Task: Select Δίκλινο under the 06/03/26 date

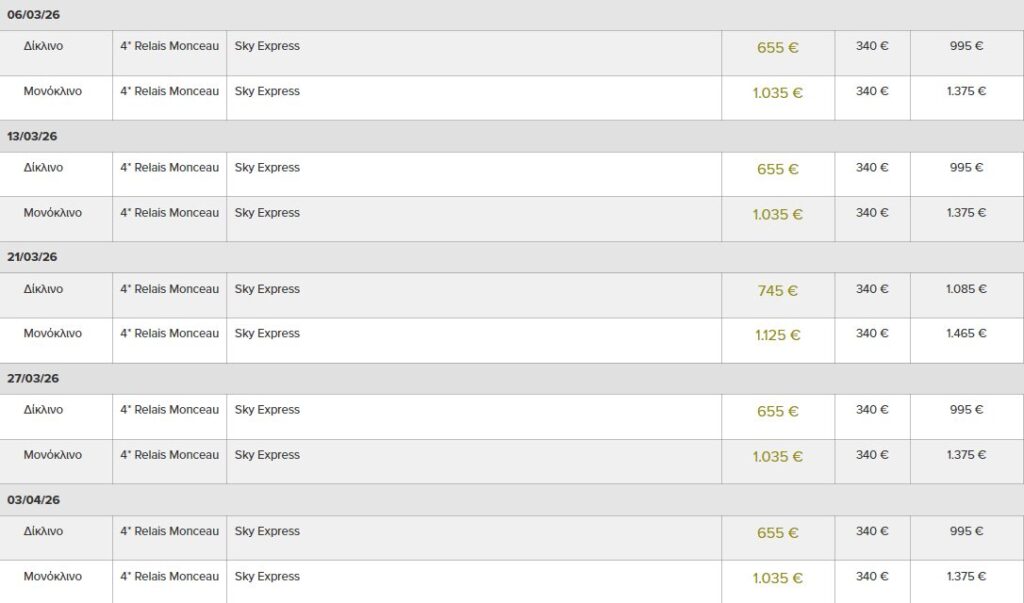Action: 43,46
